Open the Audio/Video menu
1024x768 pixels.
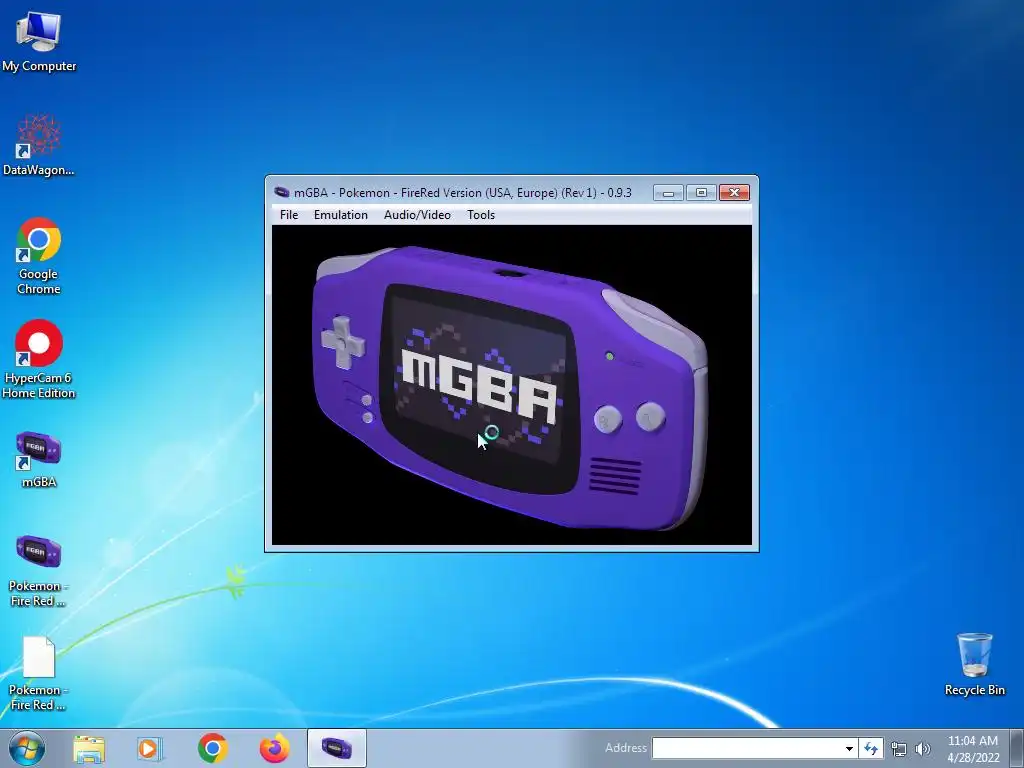pyautogui.click(x=417, y=215)
